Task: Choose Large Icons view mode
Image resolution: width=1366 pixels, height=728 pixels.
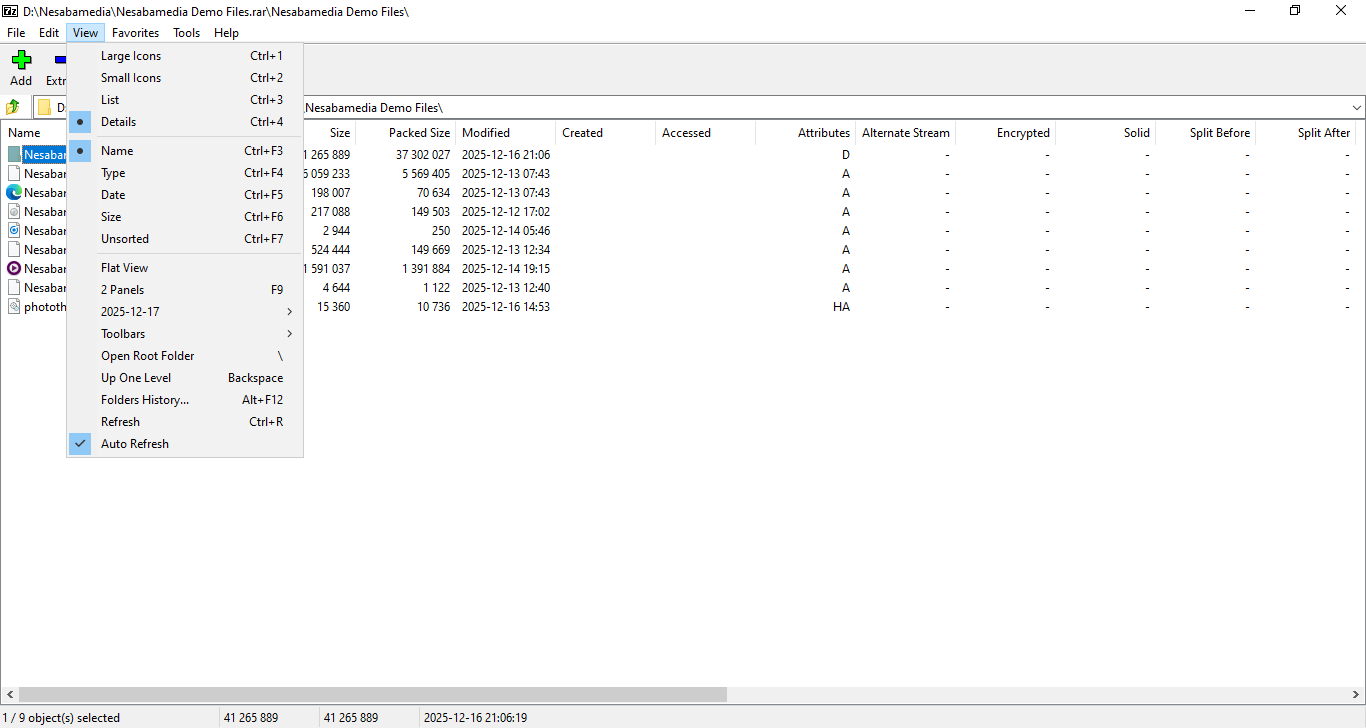Action: tap(130, 56)
